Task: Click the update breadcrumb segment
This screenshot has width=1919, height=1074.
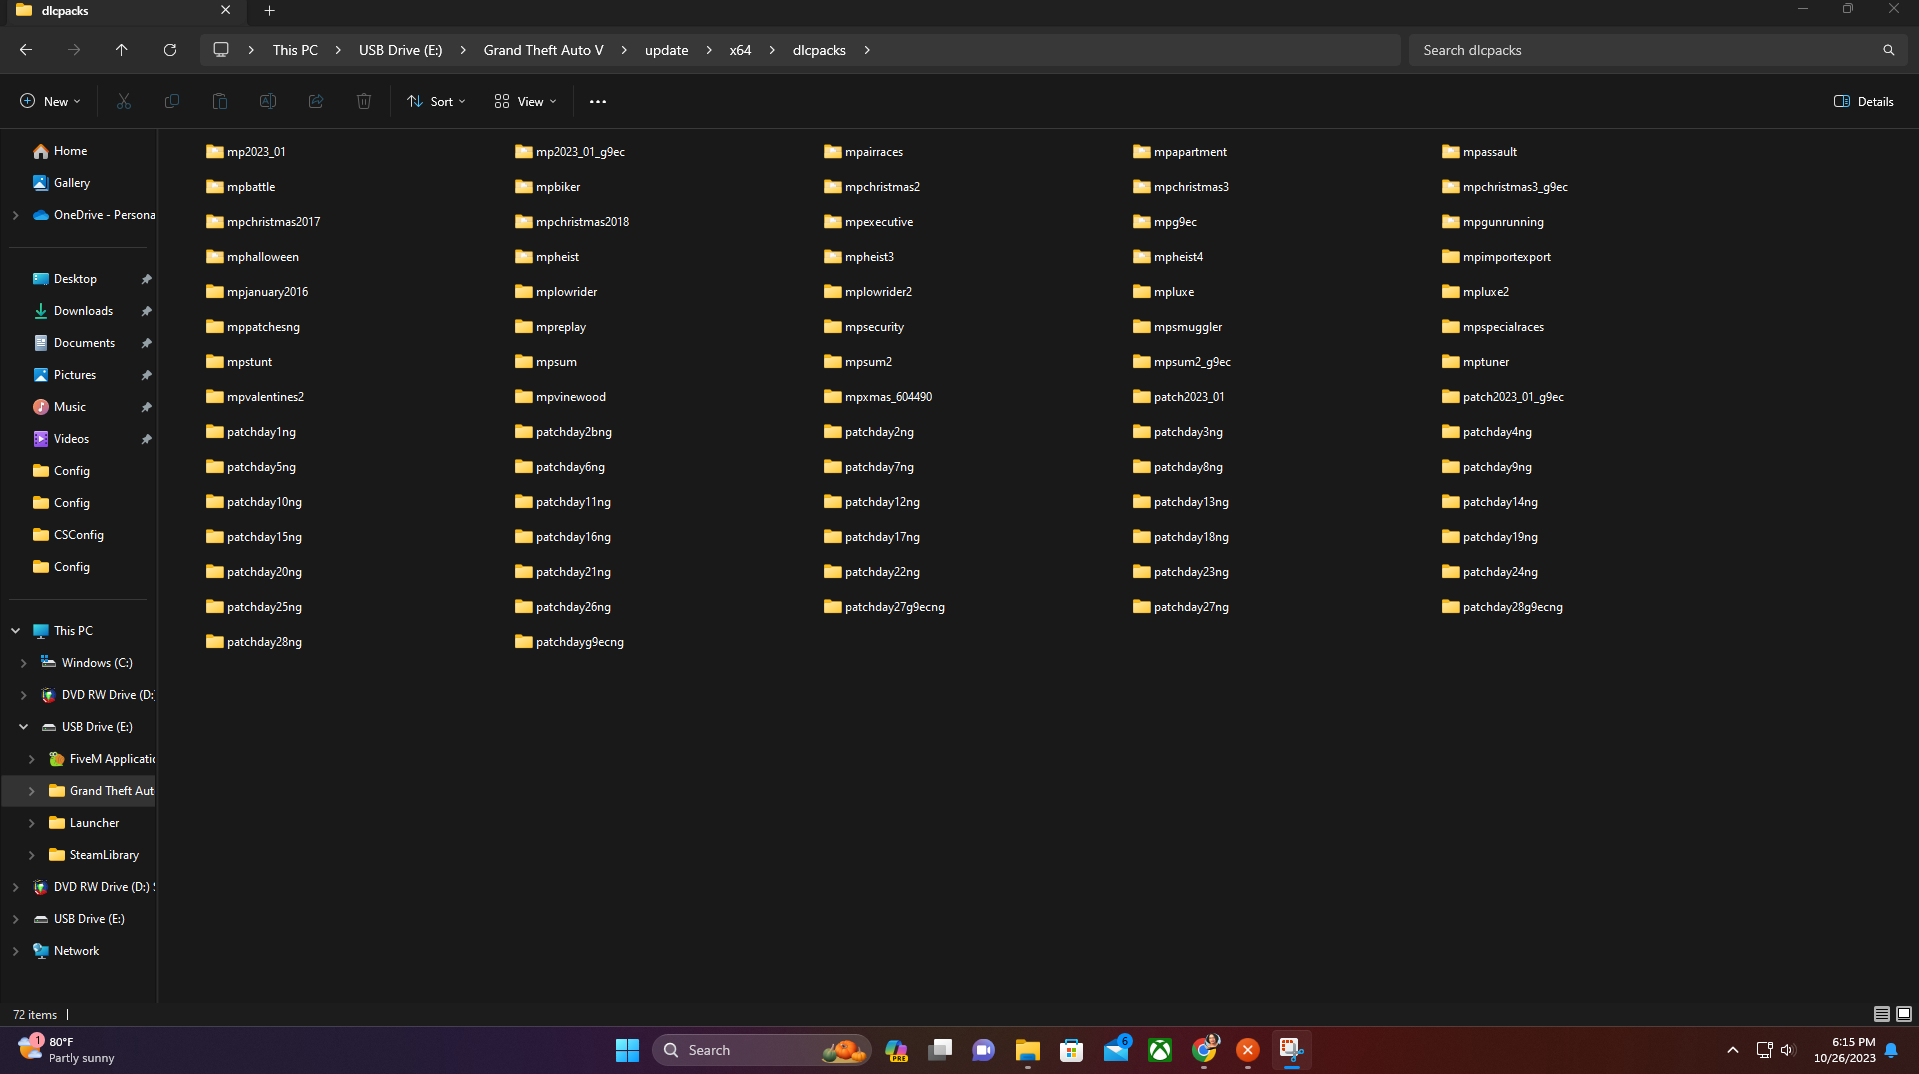Action: coord(666,50)
